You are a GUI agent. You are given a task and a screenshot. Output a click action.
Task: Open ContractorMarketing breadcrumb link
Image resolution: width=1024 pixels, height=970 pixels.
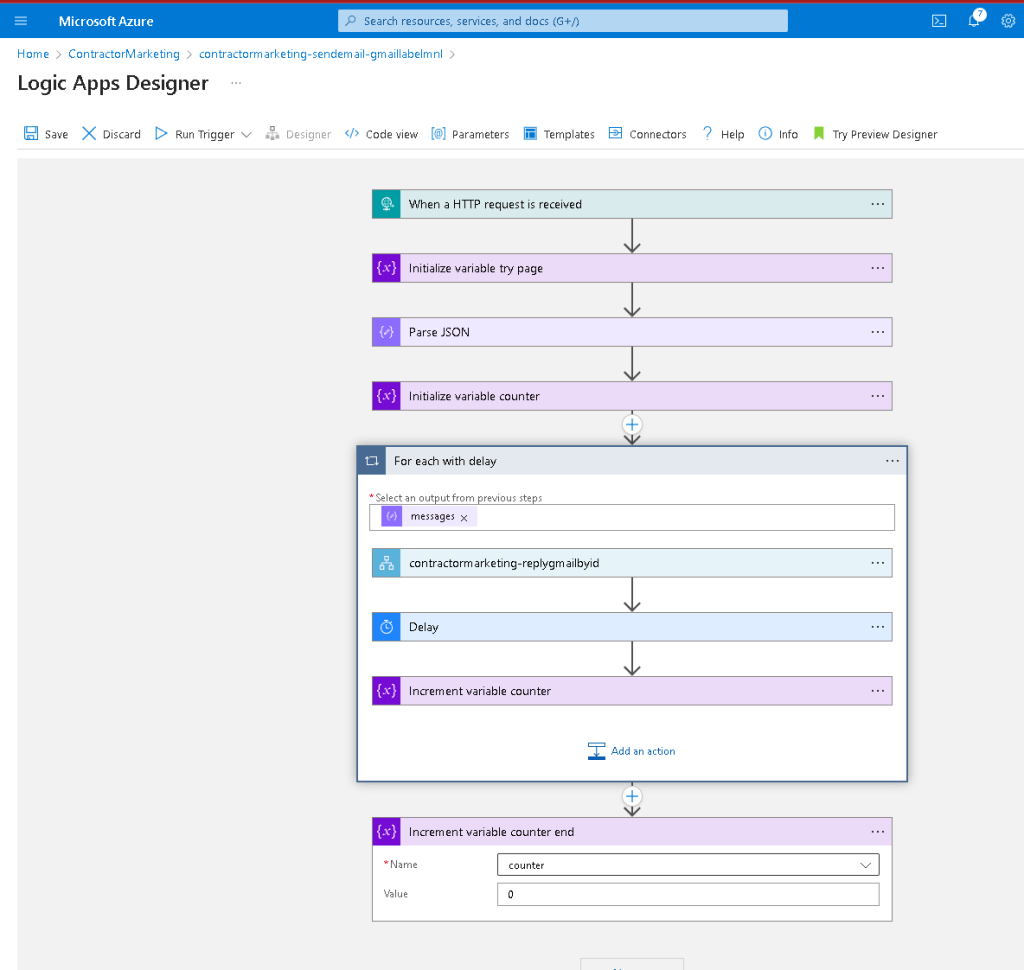pos(124,54)
